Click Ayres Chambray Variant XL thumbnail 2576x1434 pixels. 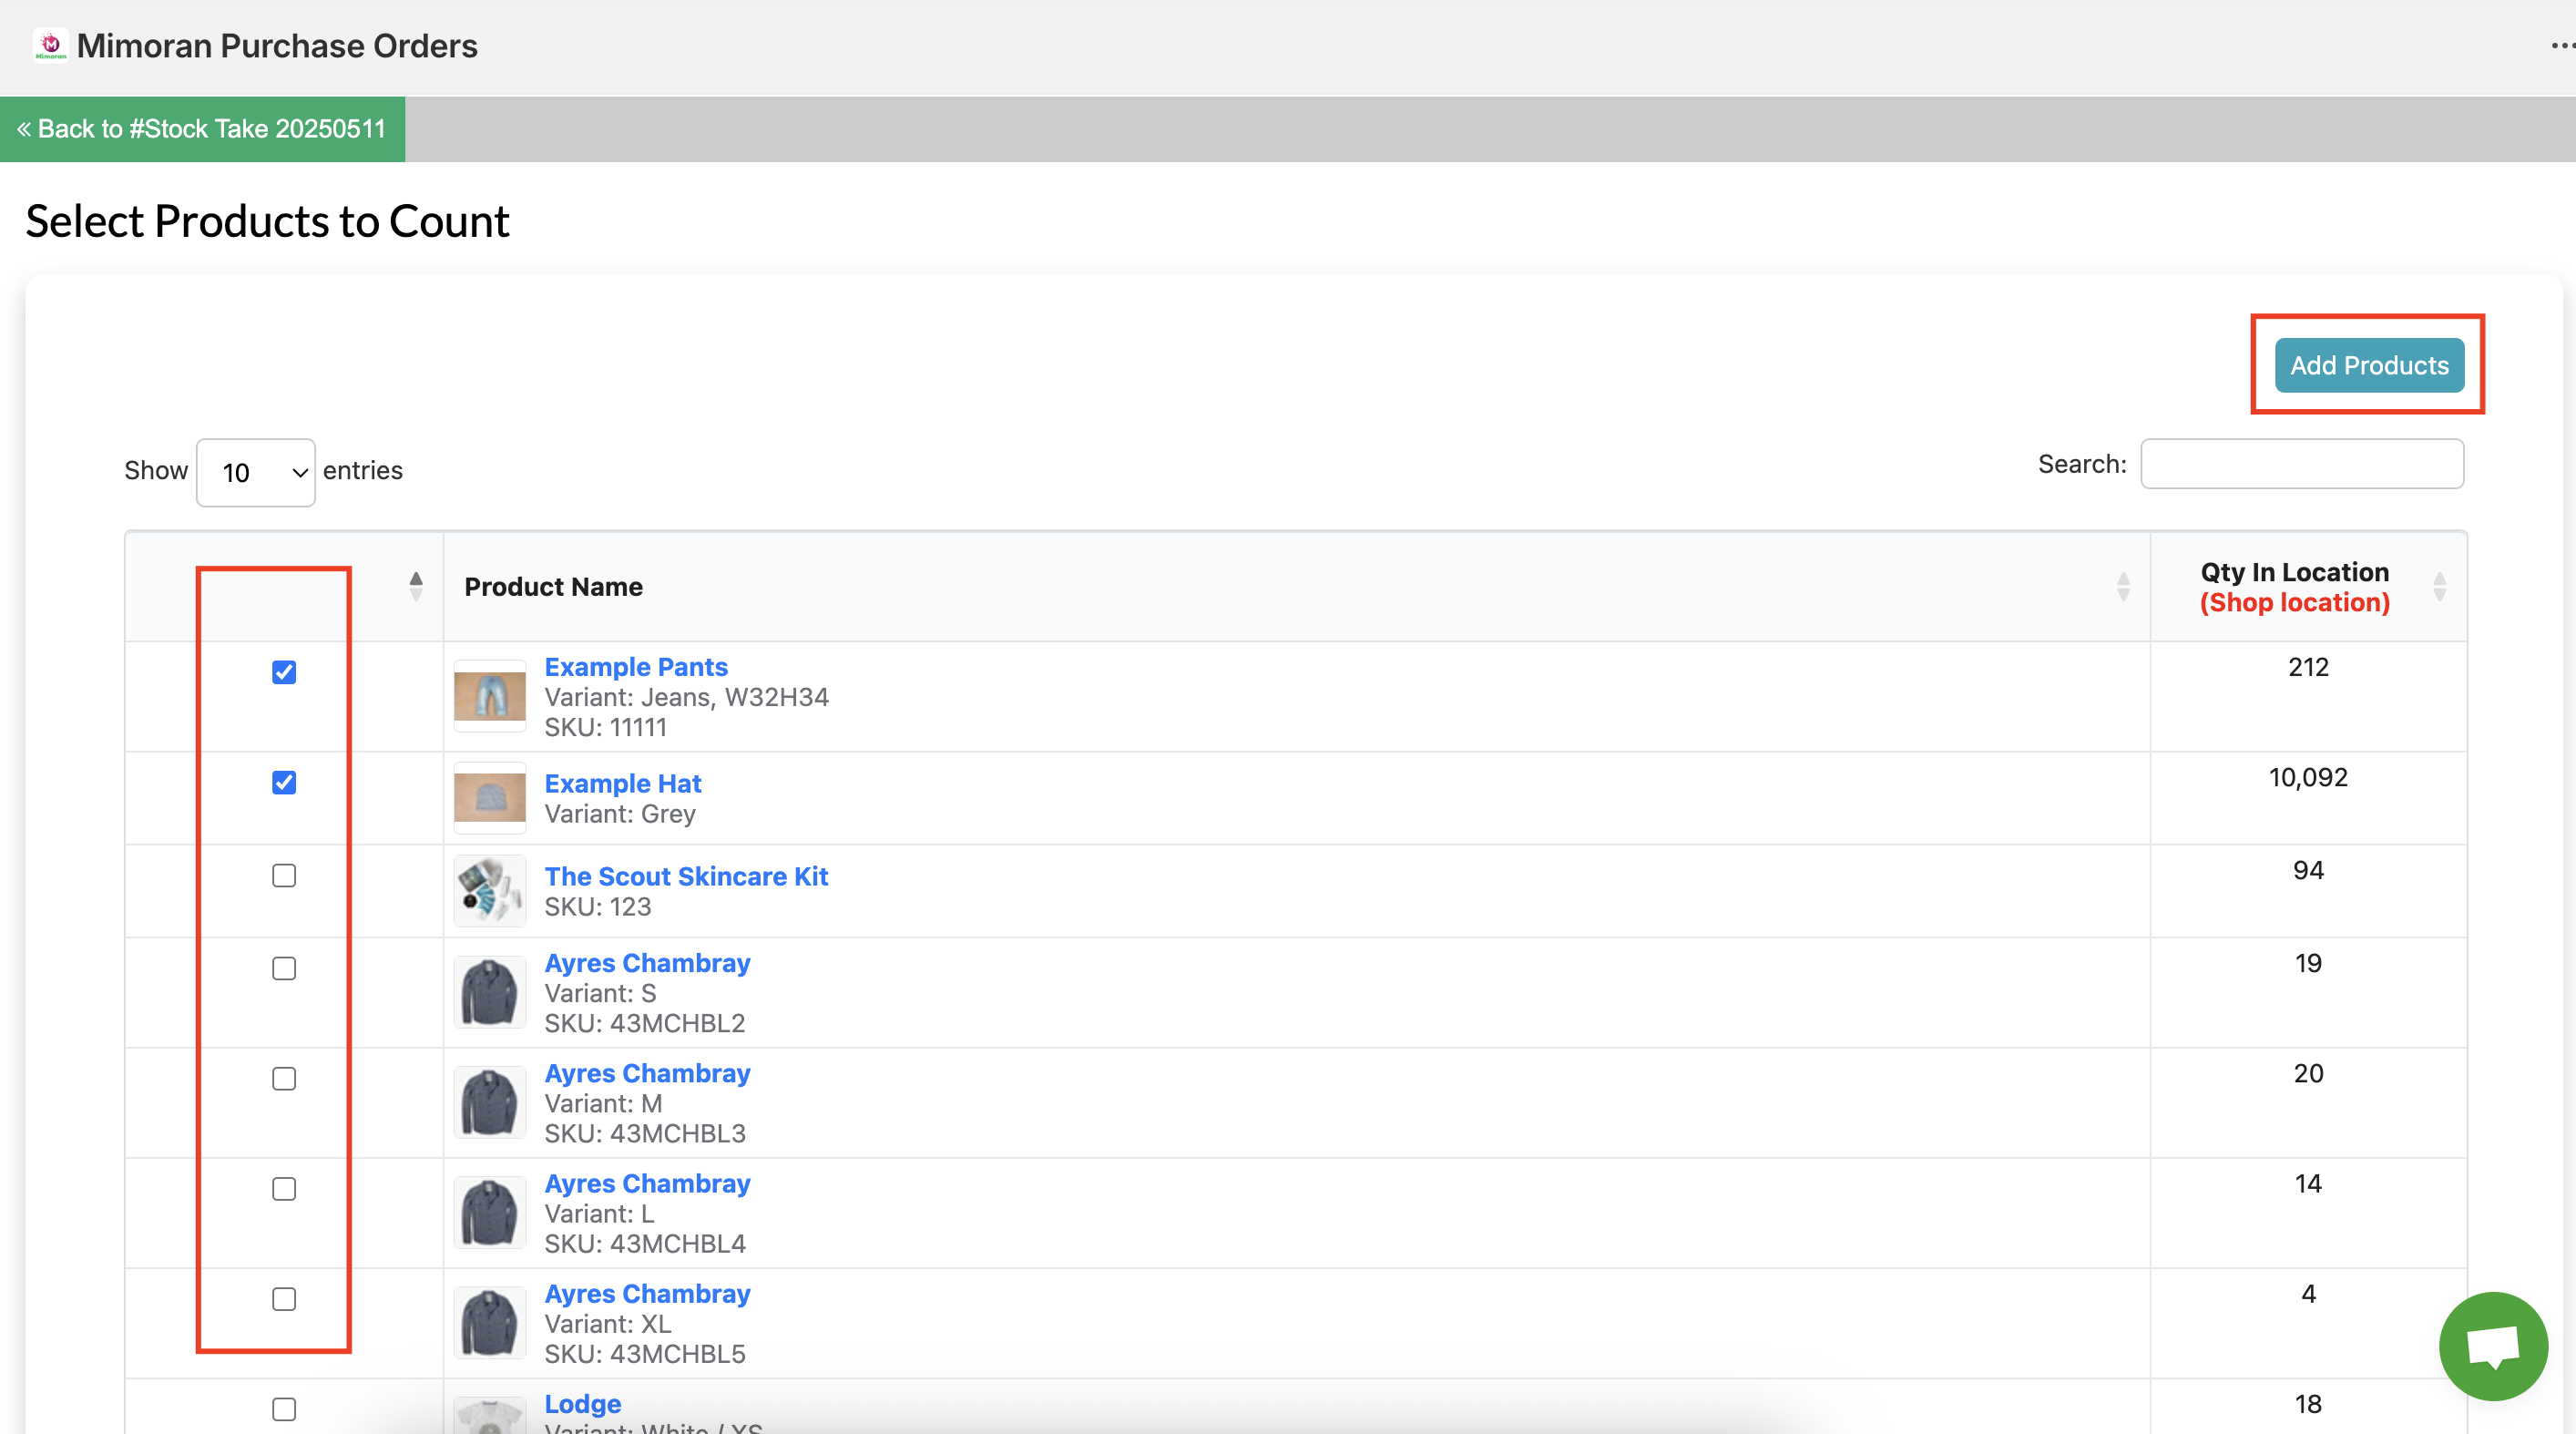click(490, 1322)
